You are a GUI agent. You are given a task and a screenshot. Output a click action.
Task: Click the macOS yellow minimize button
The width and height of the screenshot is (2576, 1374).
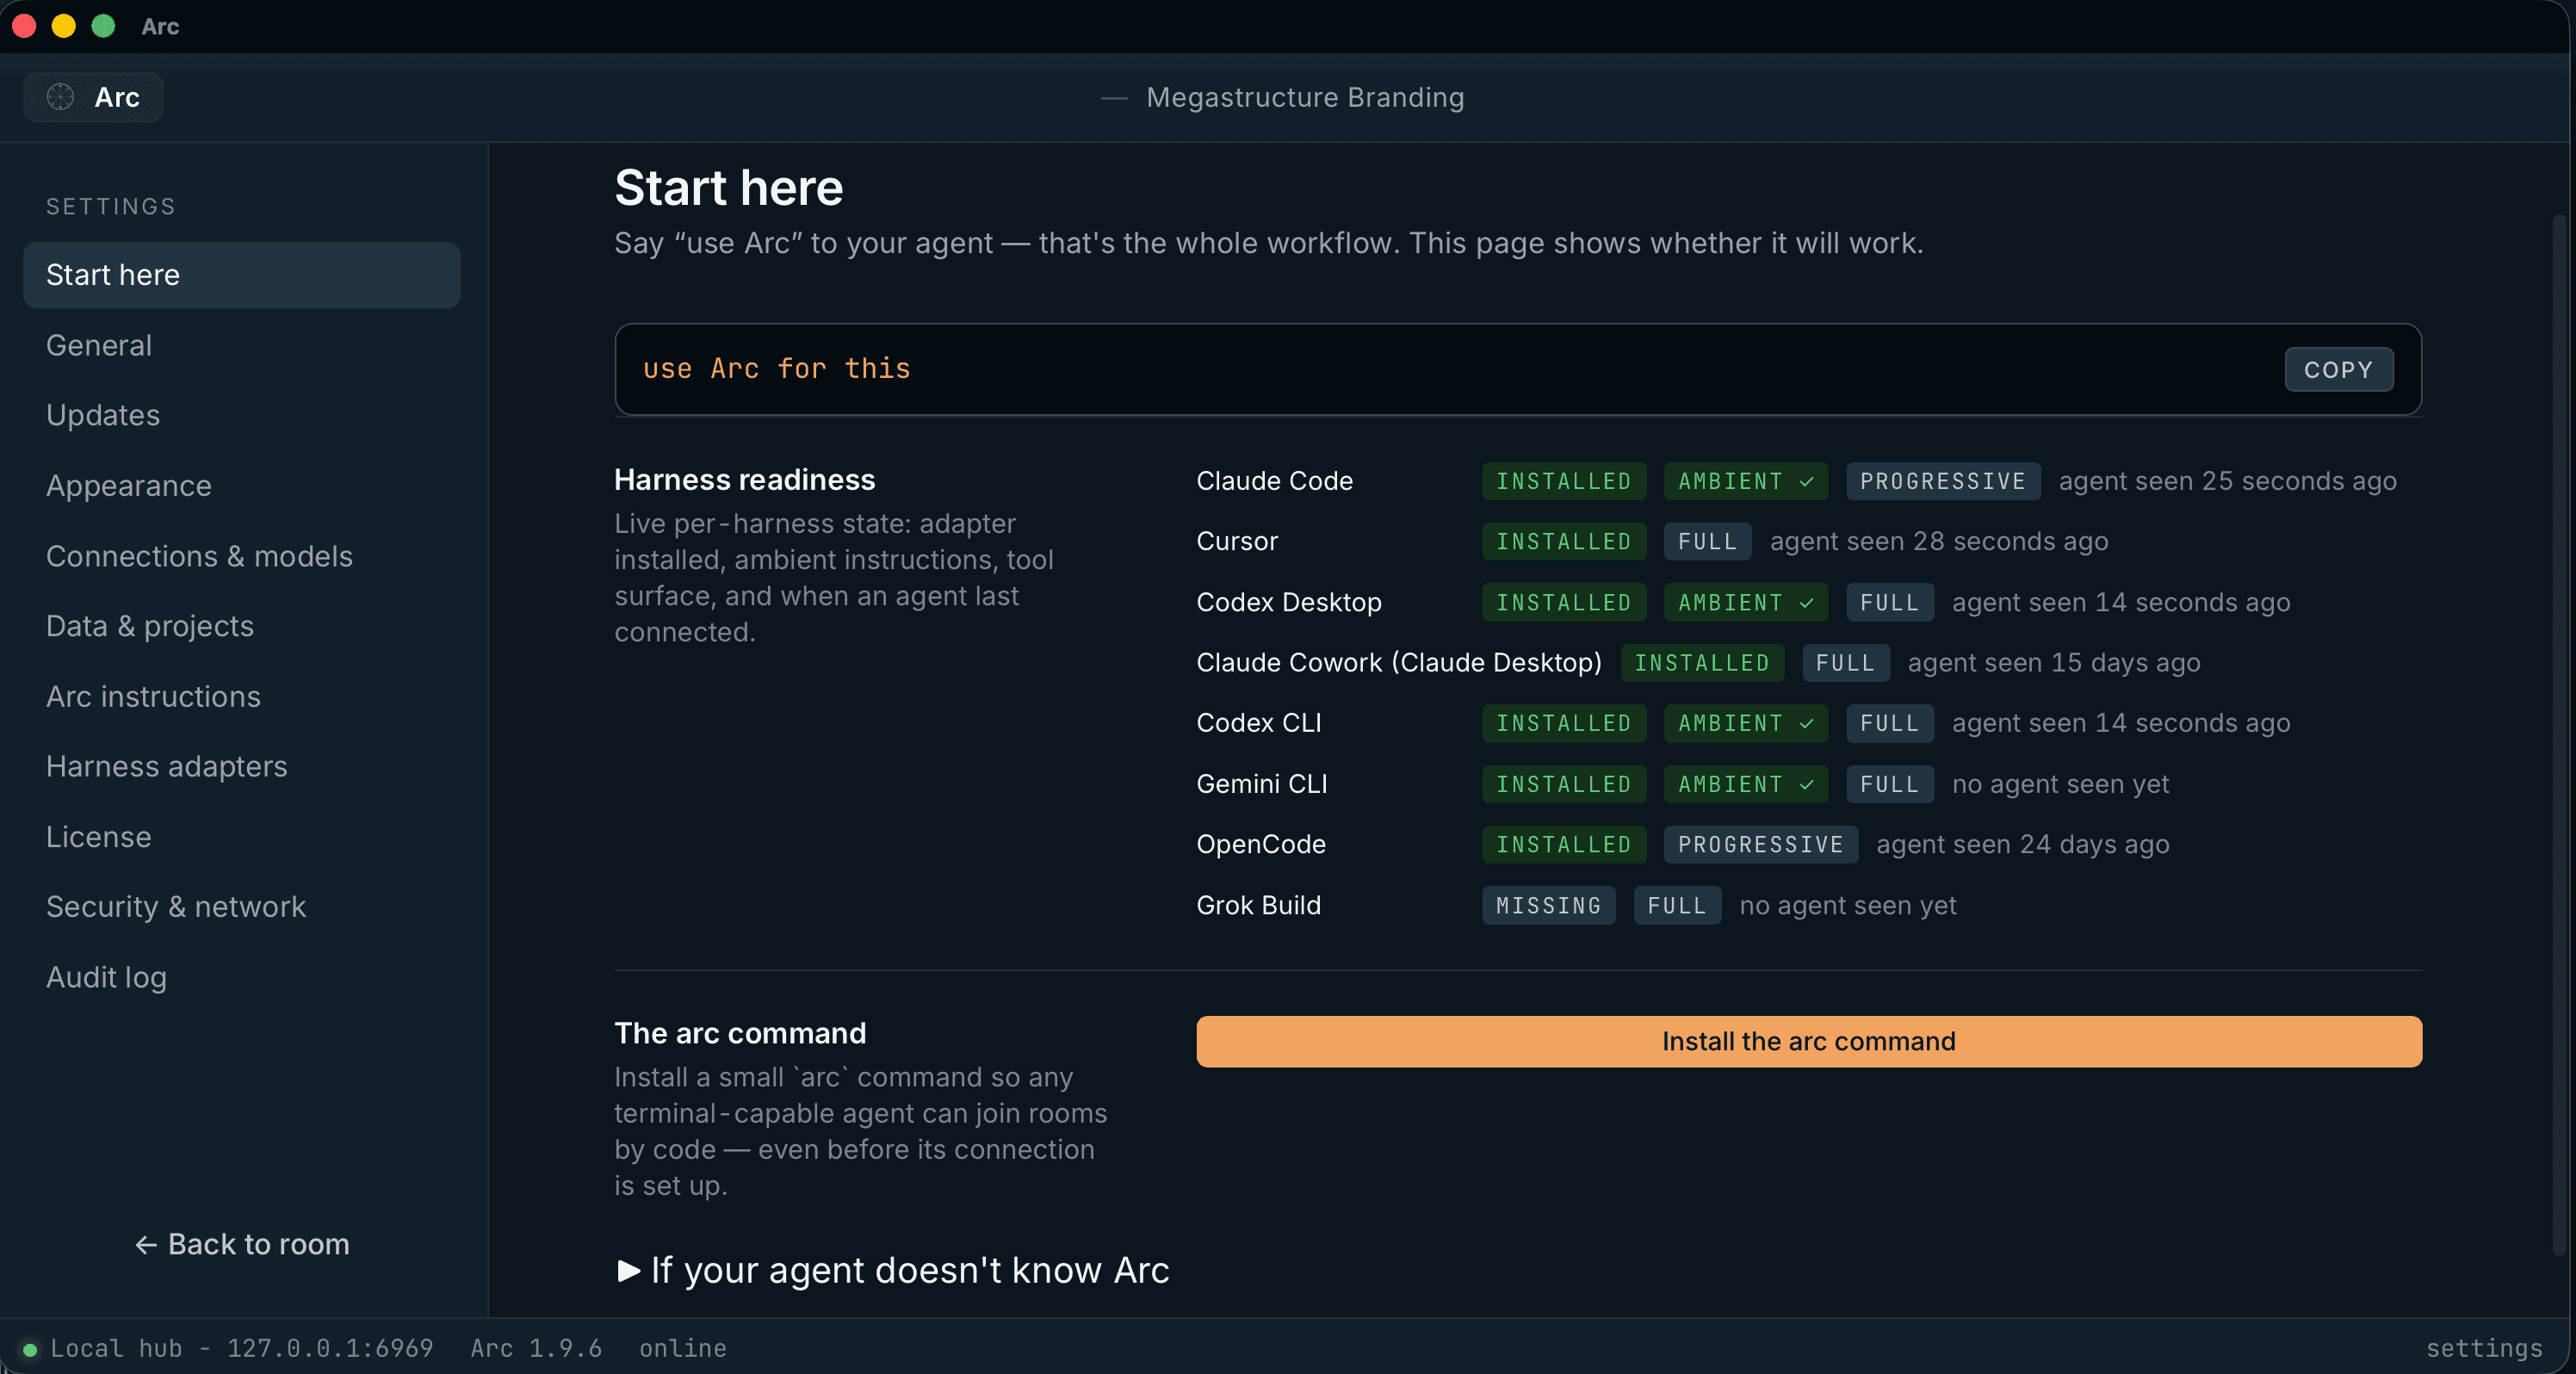point(63,26)
